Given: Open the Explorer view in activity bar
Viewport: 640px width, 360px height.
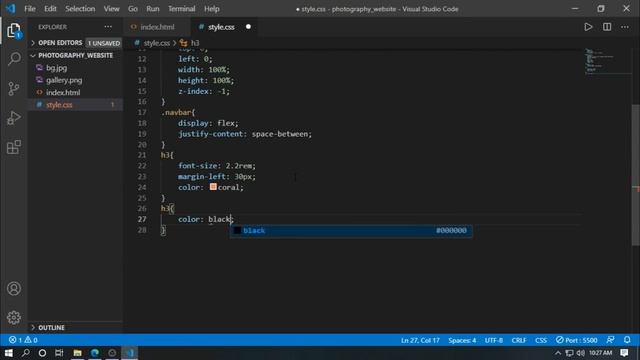Looking at the screenshot, I should coord(13,31).
